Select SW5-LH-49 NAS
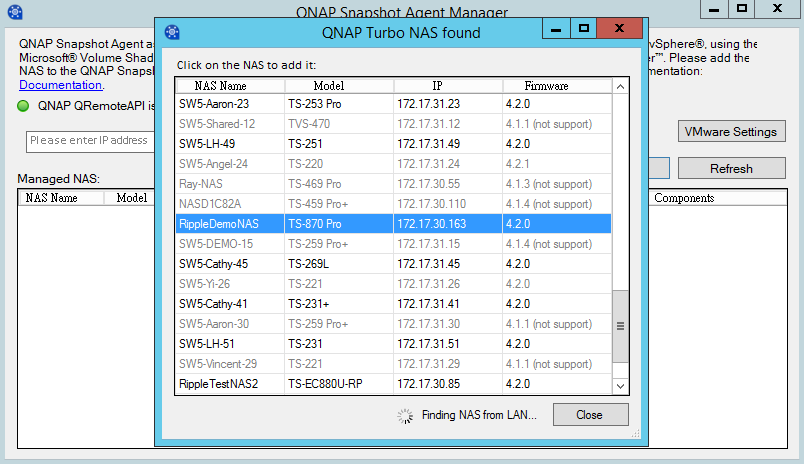The height and width of the screenshot is (464, 804). [393, 144]
